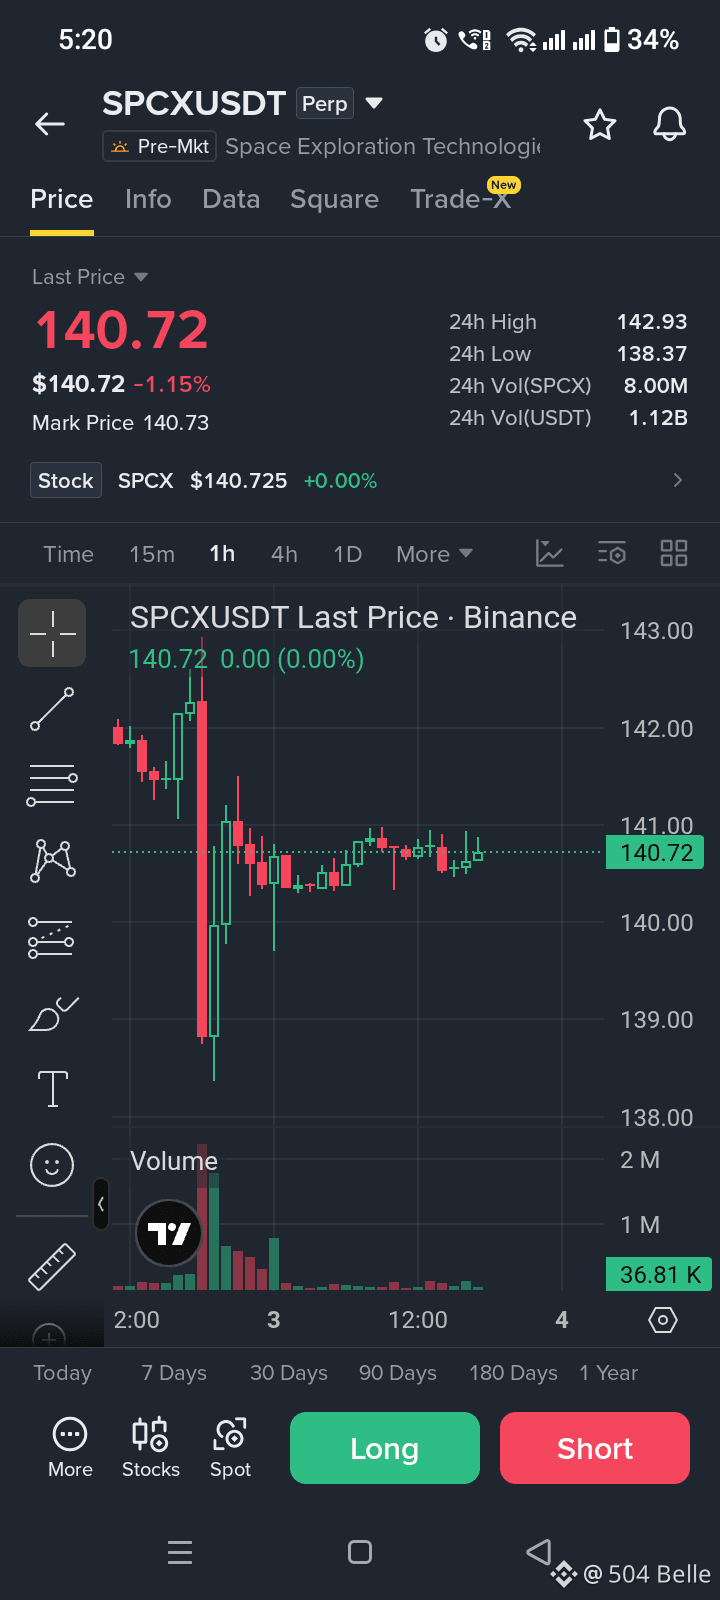720x1600 pixels.
Task: Open the emoji sticker tool
Action: (x=52, y=1165)
